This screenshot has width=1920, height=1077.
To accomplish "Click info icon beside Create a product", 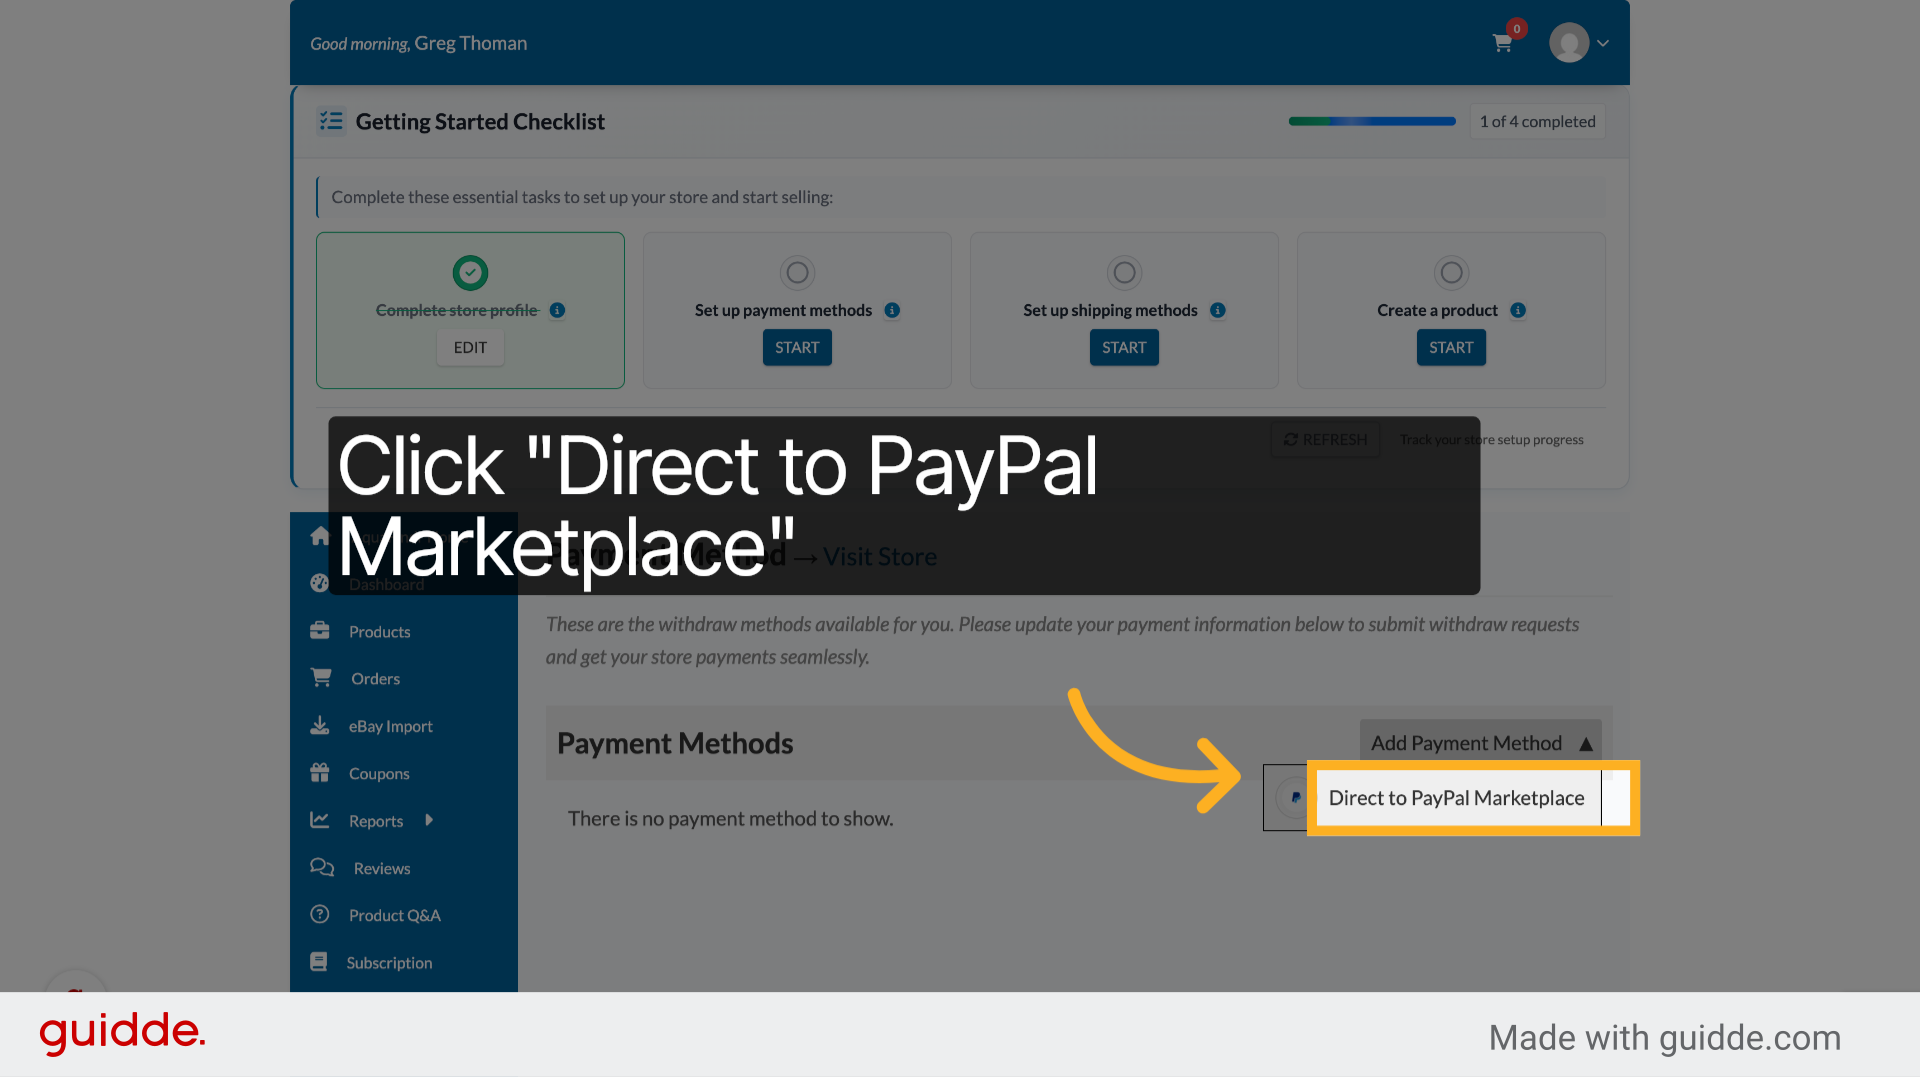I will point(1518,310).
